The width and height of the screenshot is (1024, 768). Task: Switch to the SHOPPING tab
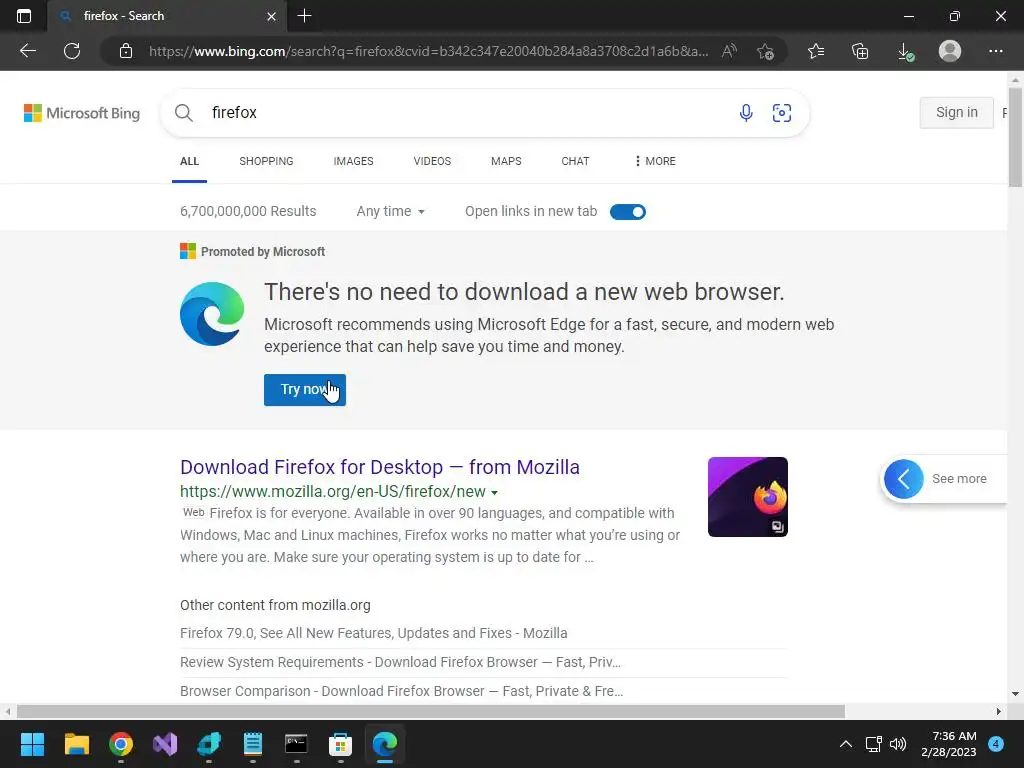click(x=266, y=161)
